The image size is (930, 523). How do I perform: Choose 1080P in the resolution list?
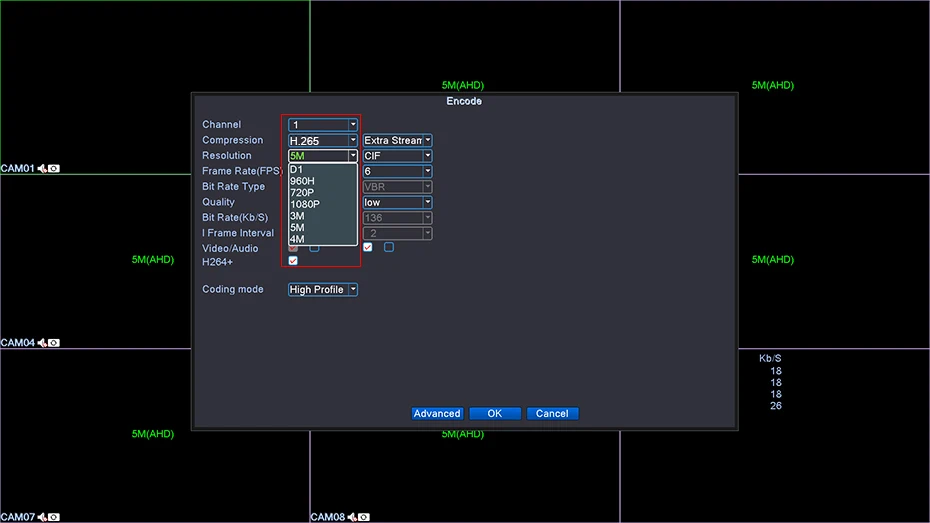[323, 204]
